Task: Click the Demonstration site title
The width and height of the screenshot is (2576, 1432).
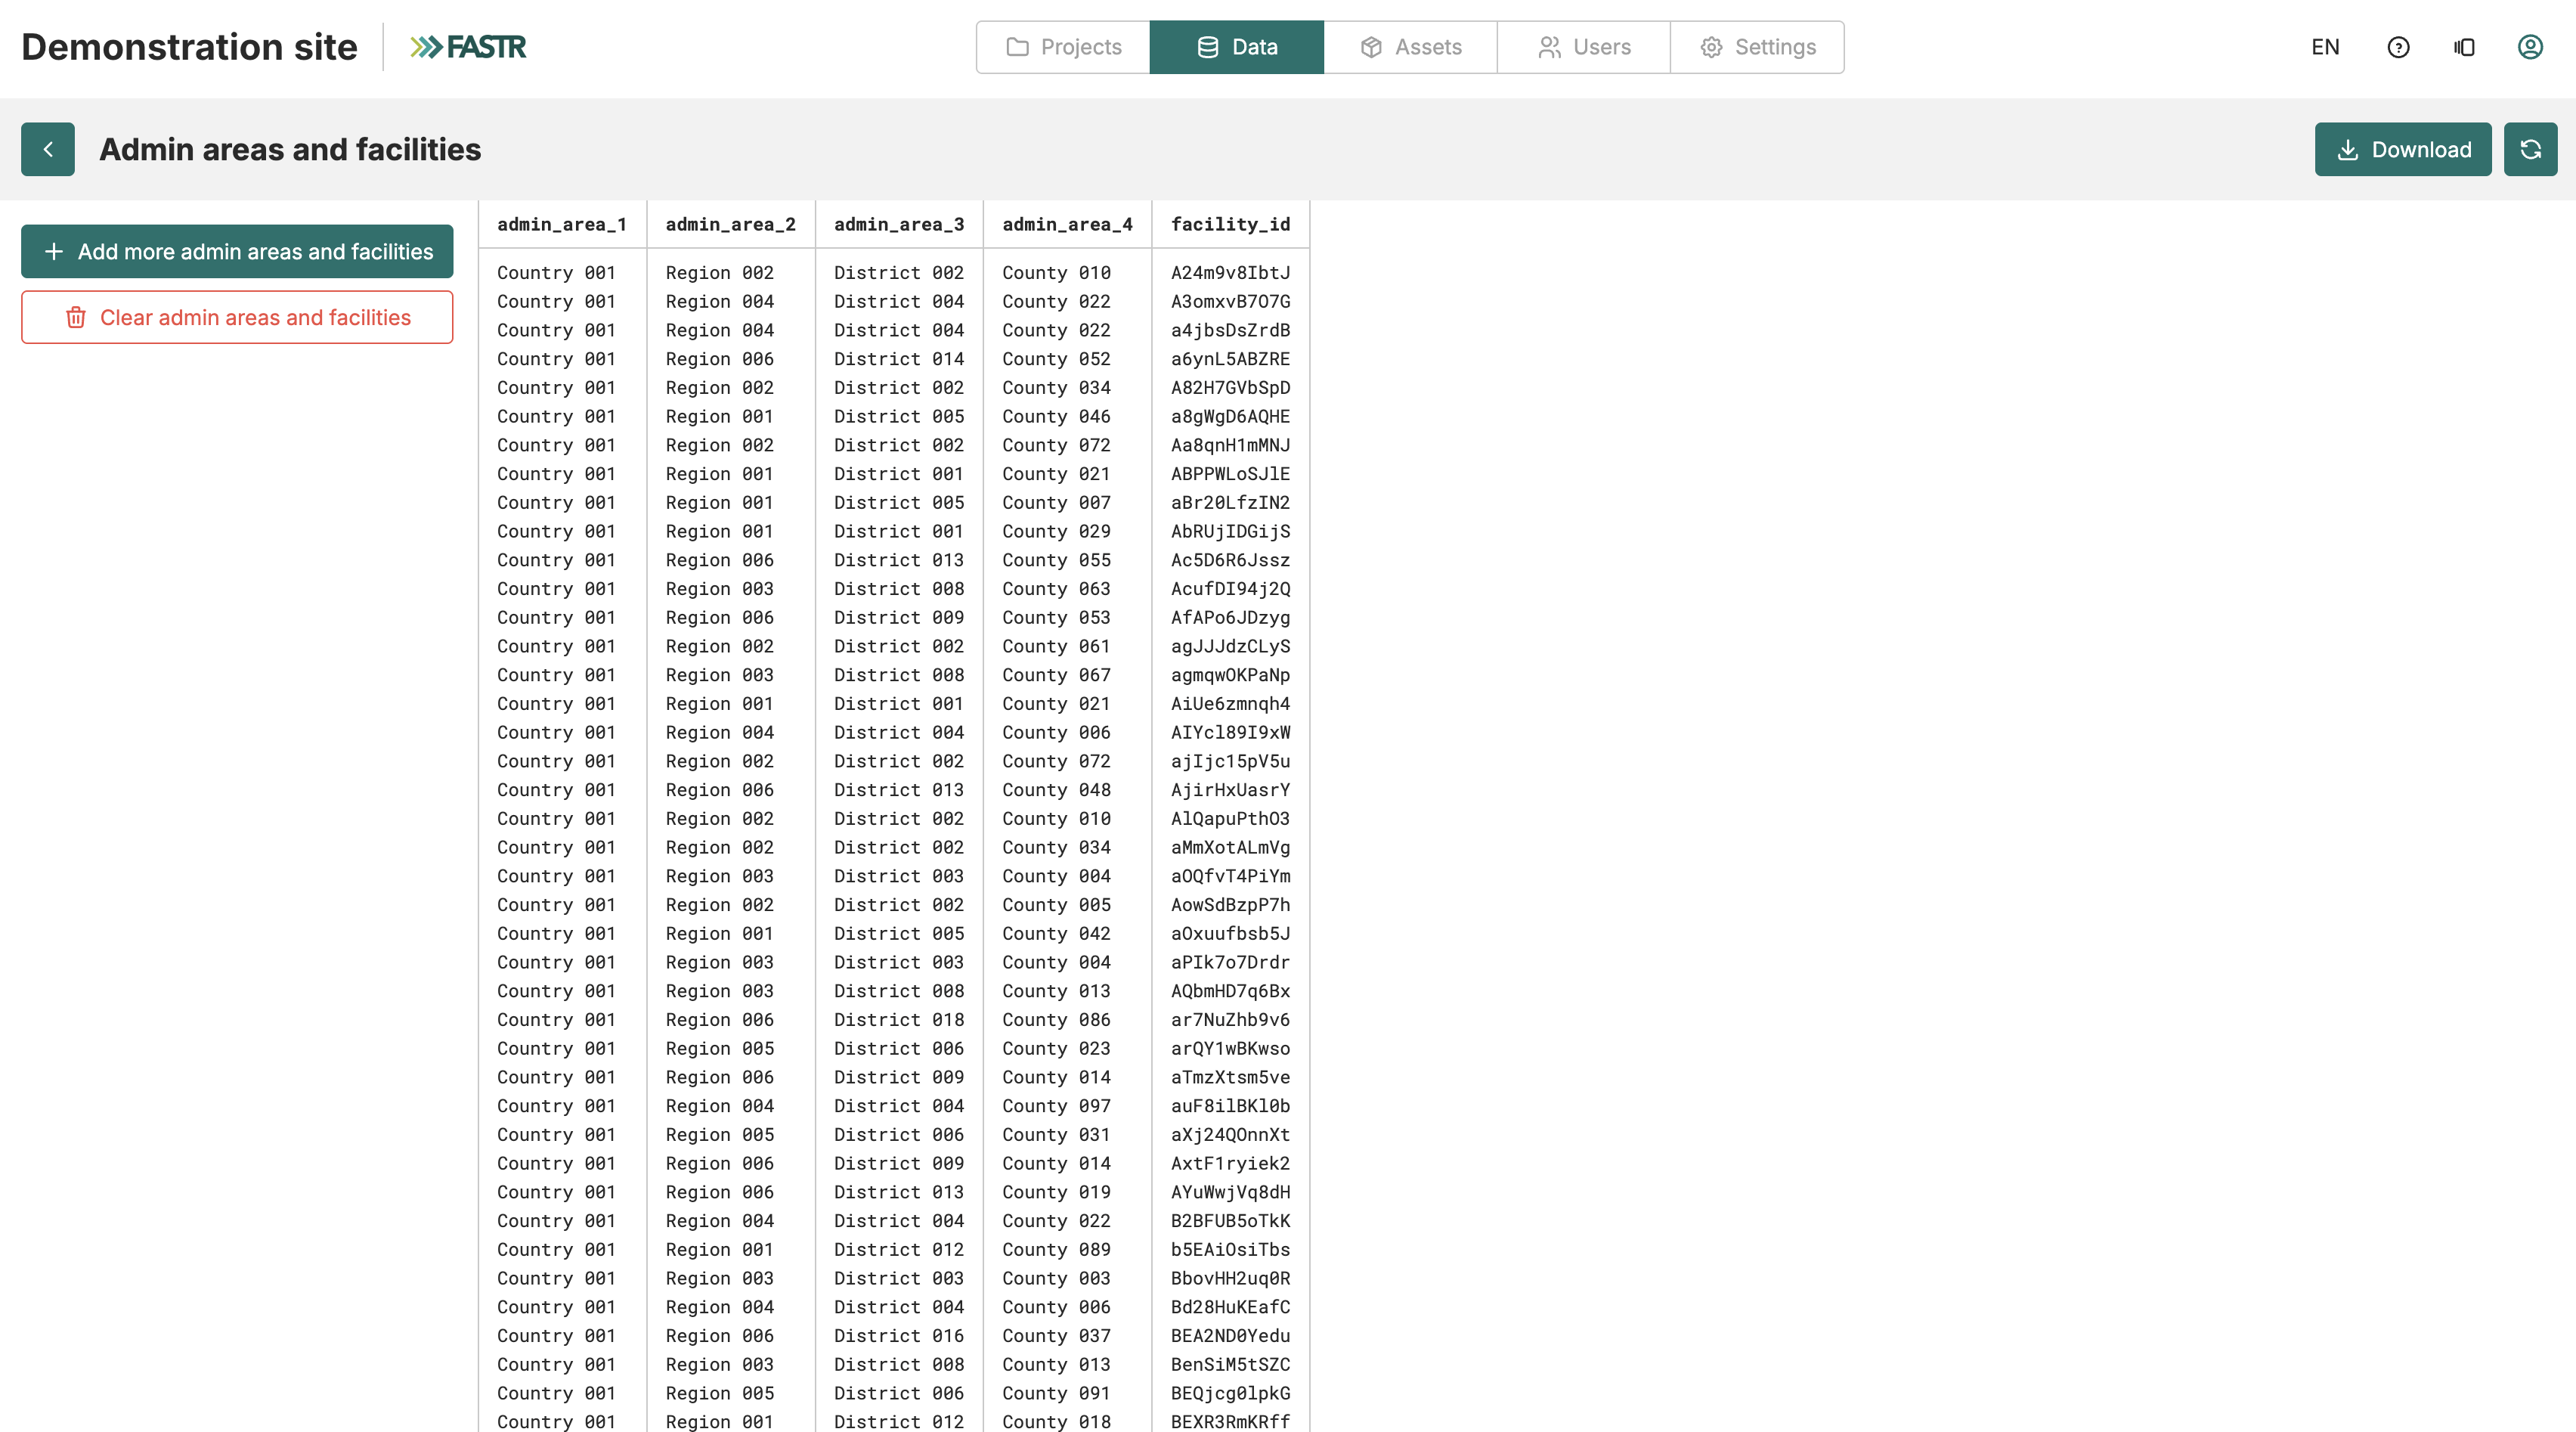Action: (189, 47)
